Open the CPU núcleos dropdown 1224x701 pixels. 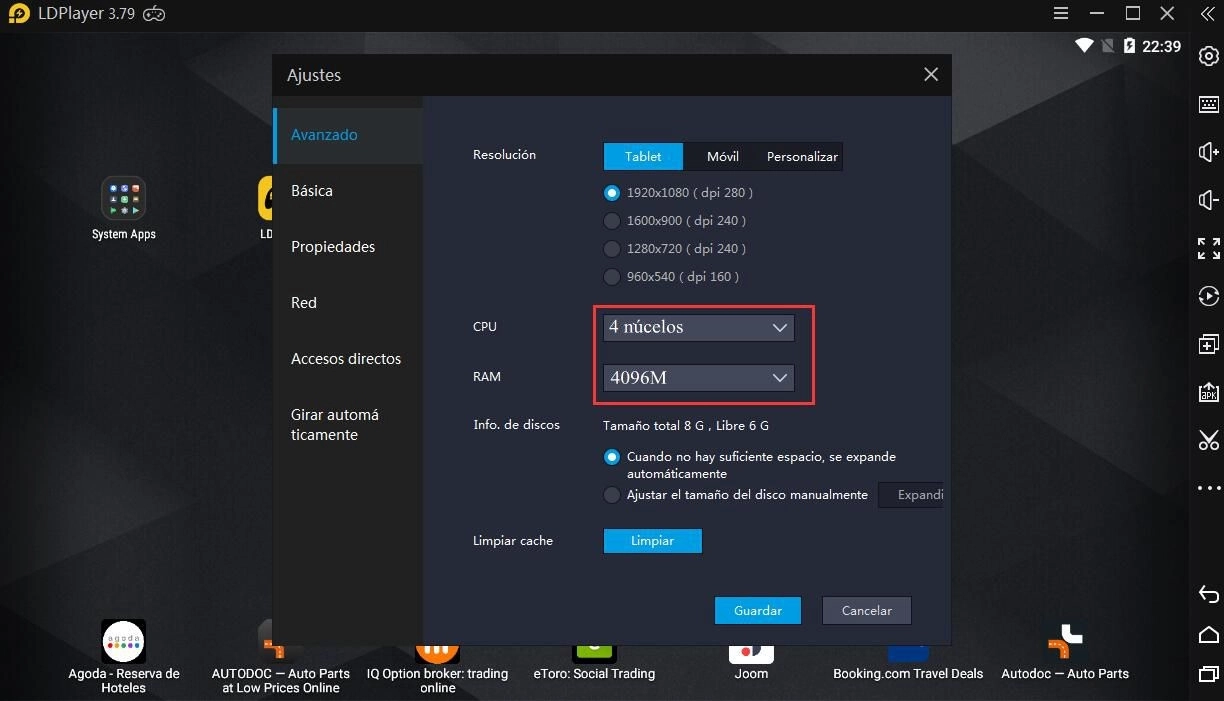(x=697, y=327)
